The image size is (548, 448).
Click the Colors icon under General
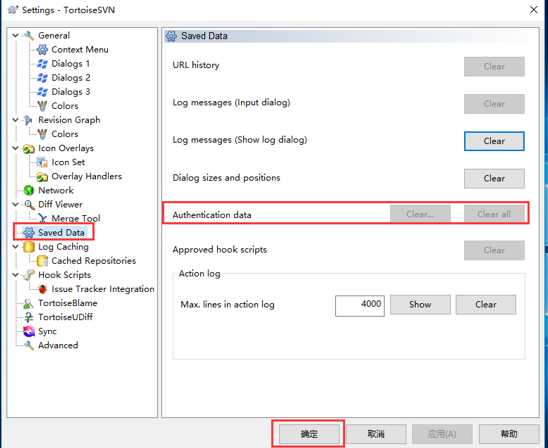[42, 106]
